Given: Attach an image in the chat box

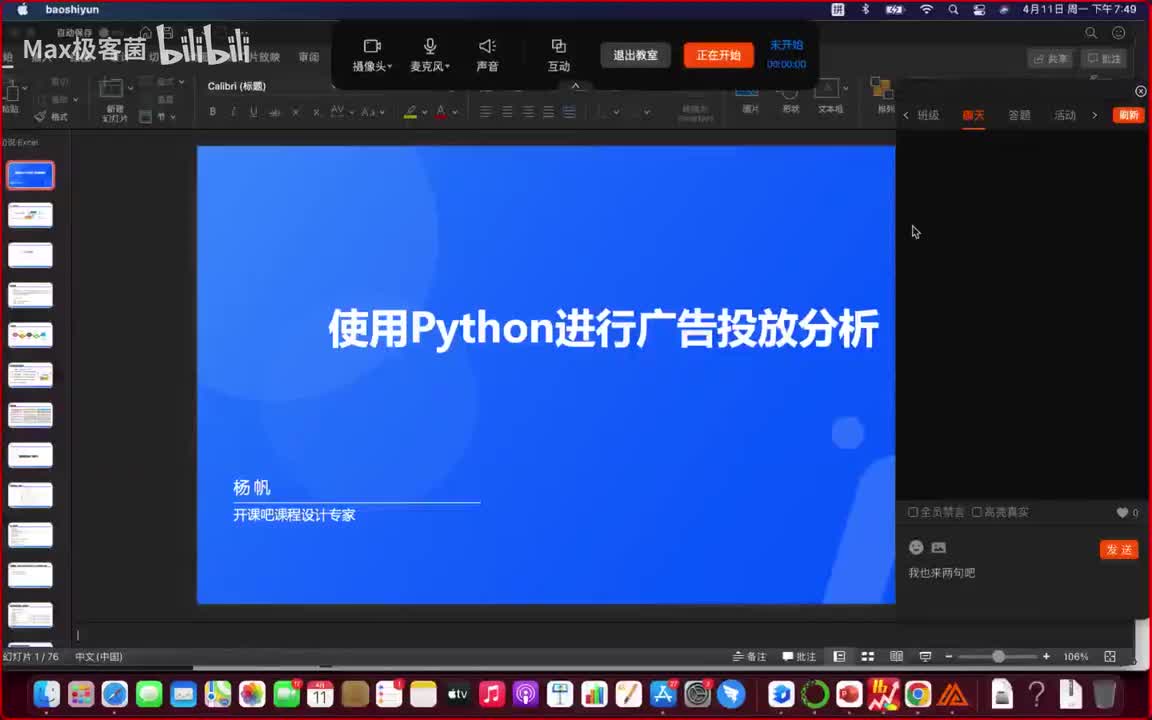Looking at the screenshot, I should [x=938, y=547].
